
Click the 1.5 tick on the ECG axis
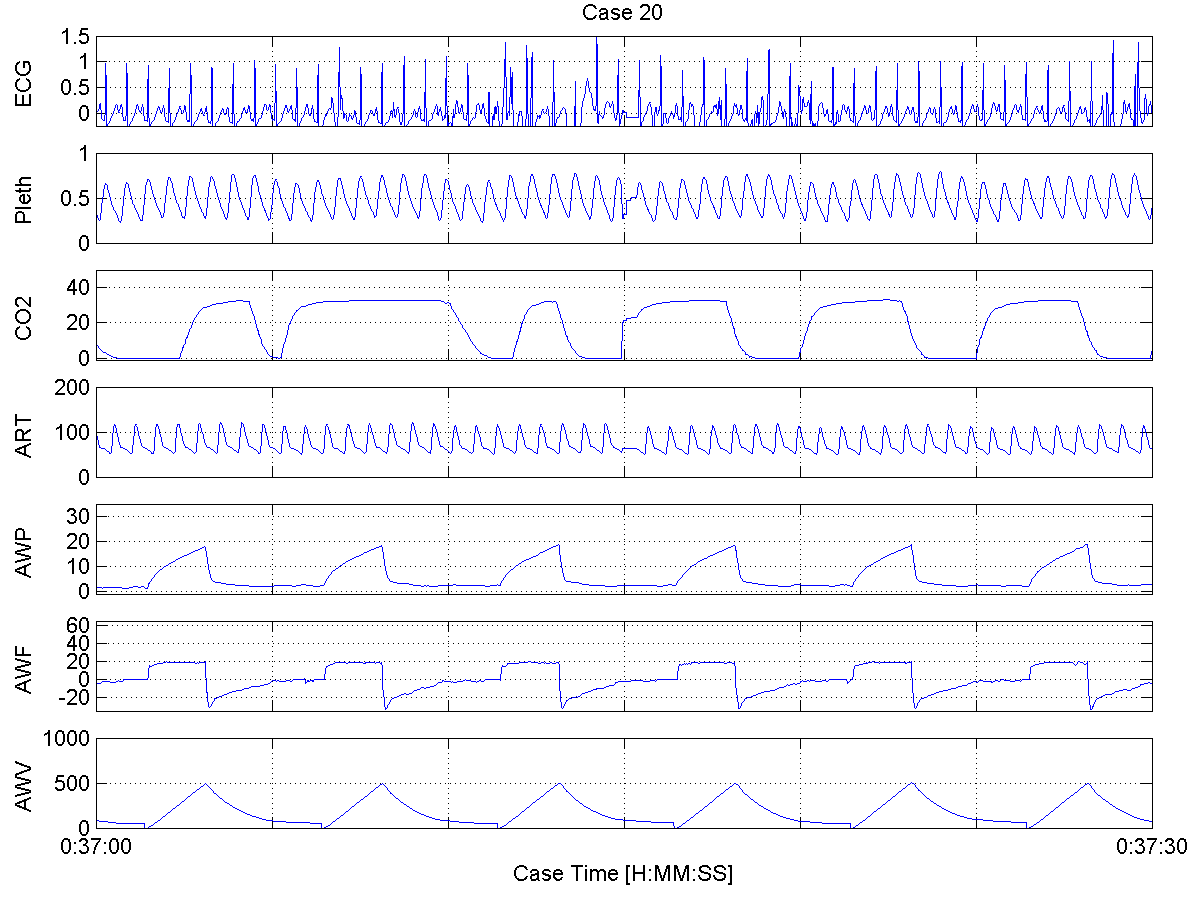(x=76, y=37)
